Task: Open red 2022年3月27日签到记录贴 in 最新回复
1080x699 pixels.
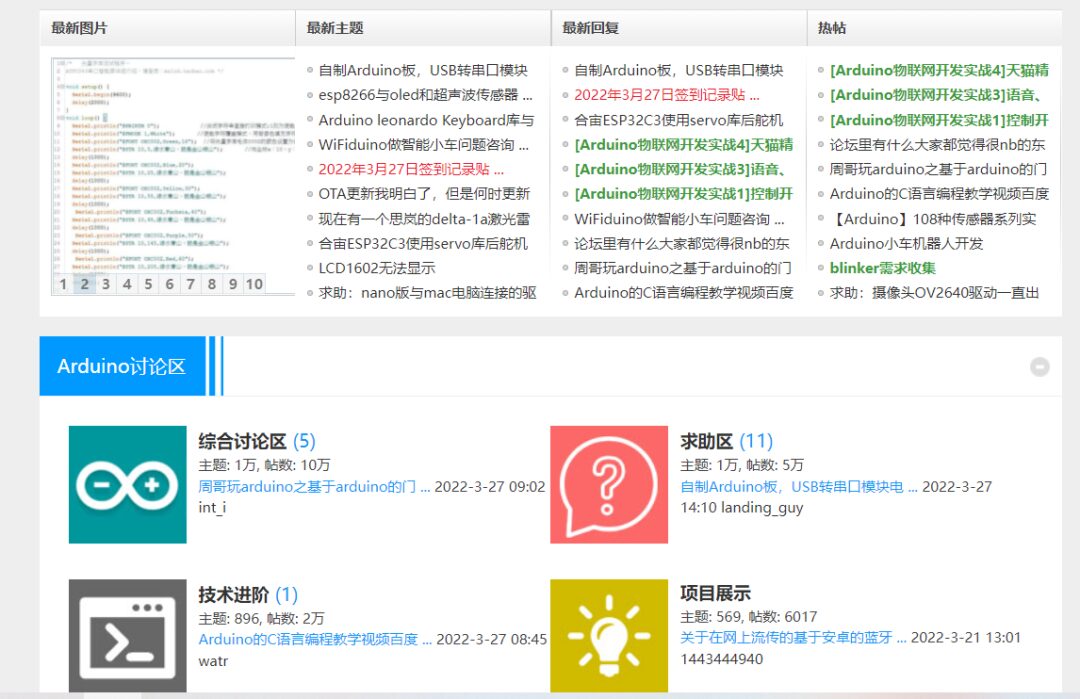Action: 666,95
